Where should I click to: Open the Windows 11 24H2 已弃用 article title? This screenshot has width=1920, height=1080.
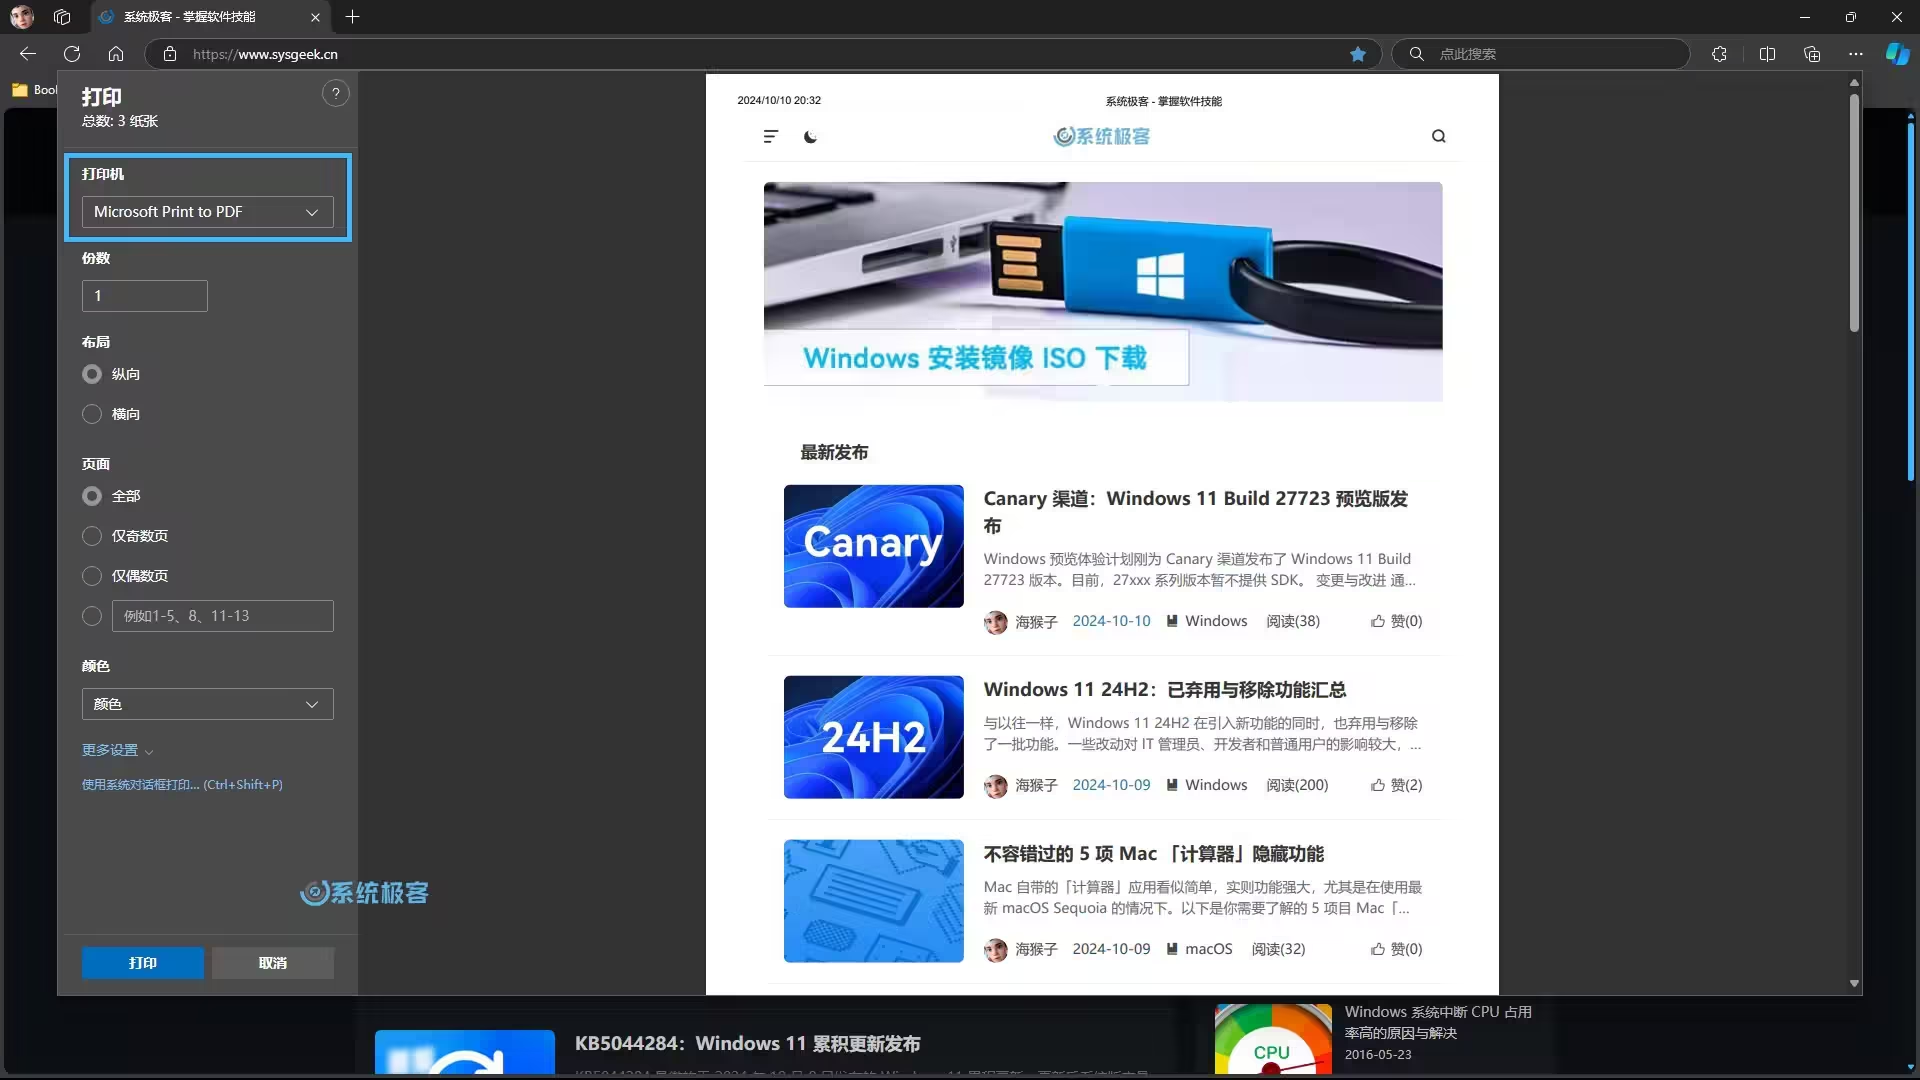(x=1164, y=690)
